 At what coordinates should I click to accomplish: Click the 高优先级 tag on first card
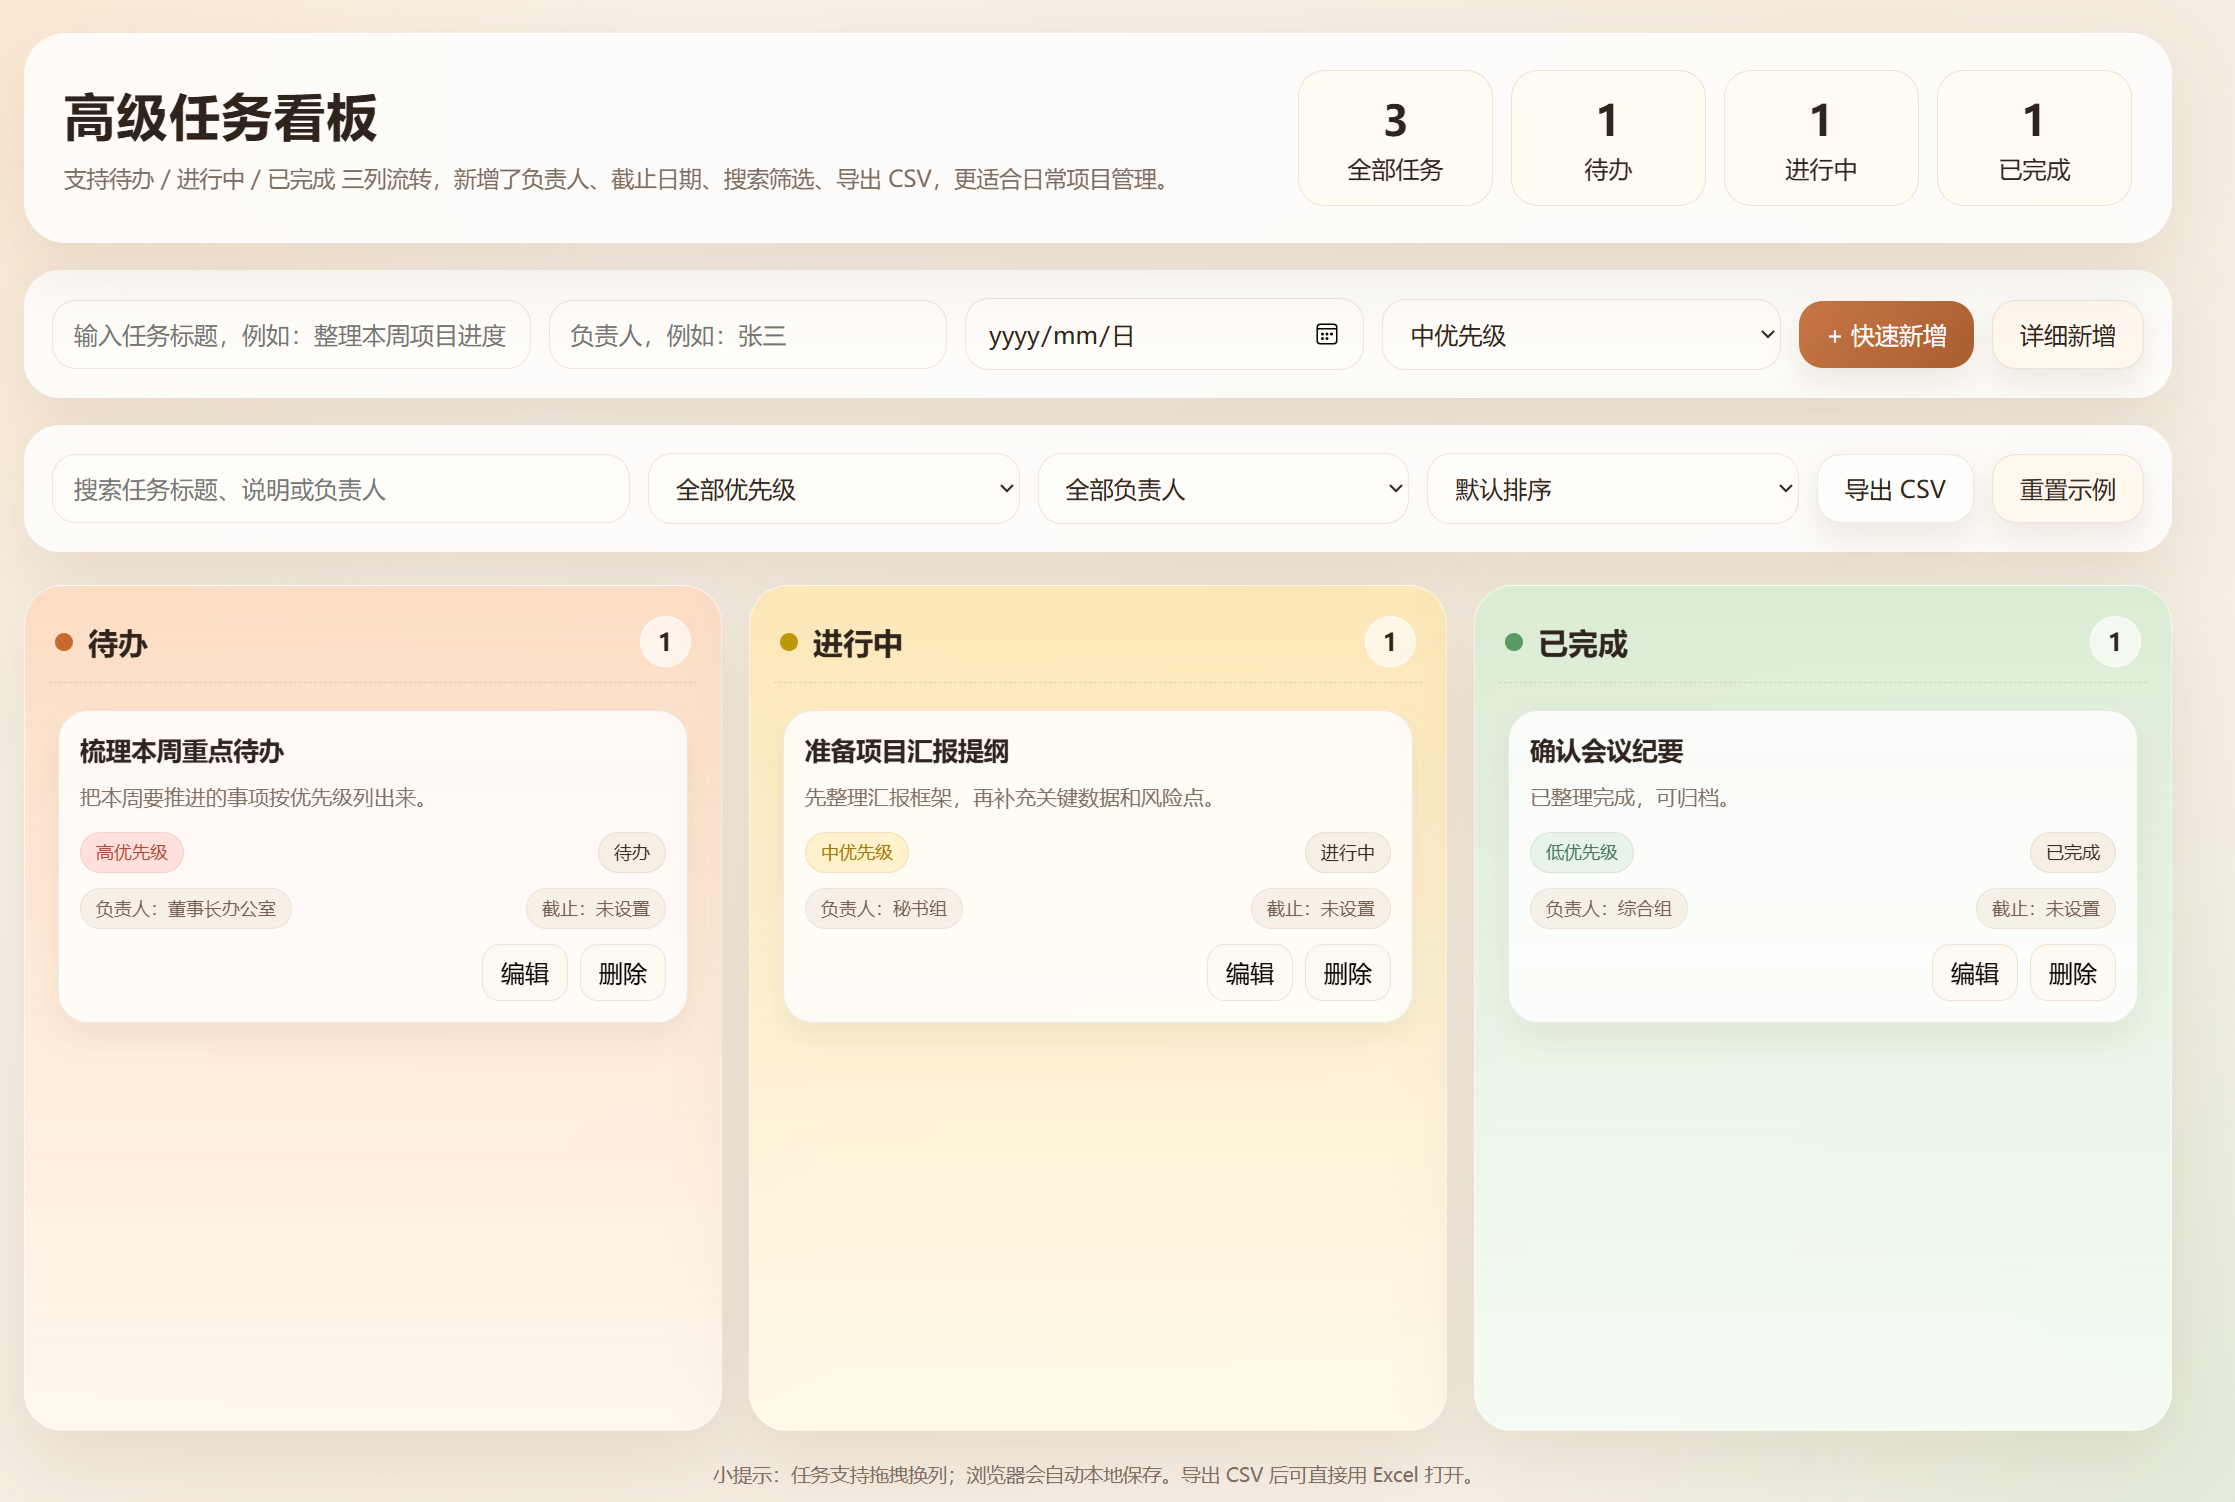(131, 852)
